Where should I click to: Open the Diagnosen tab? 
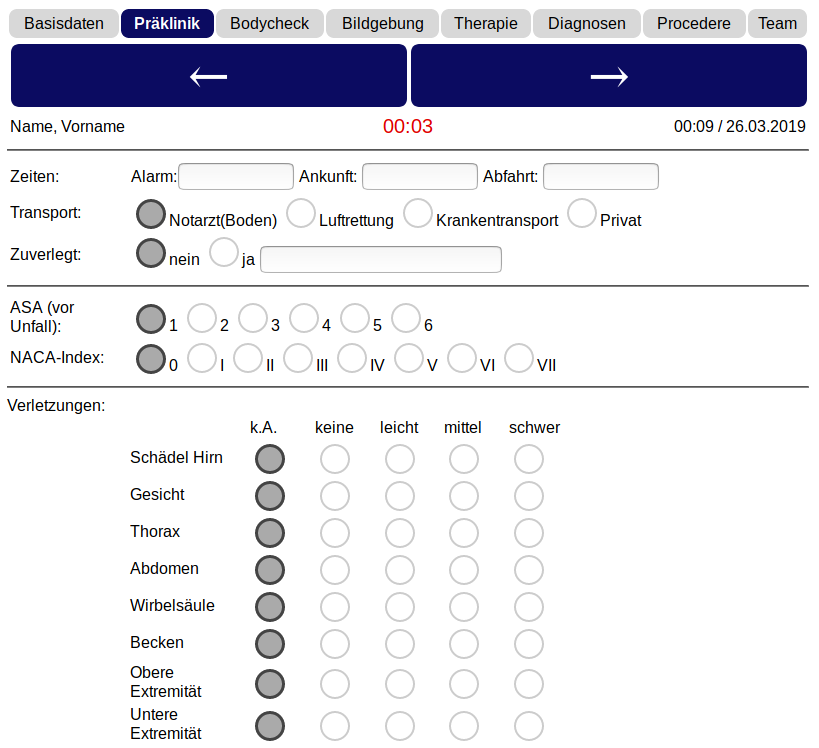[587, 24]
